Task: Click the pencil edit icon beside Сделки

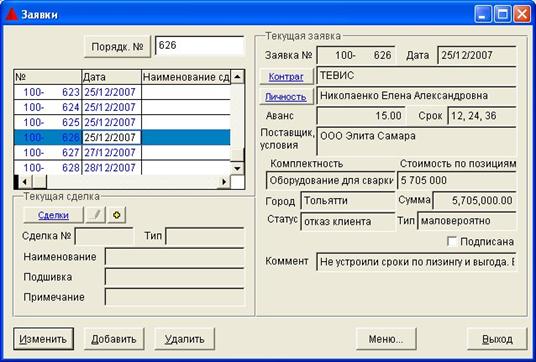Action: coord(96,215)
